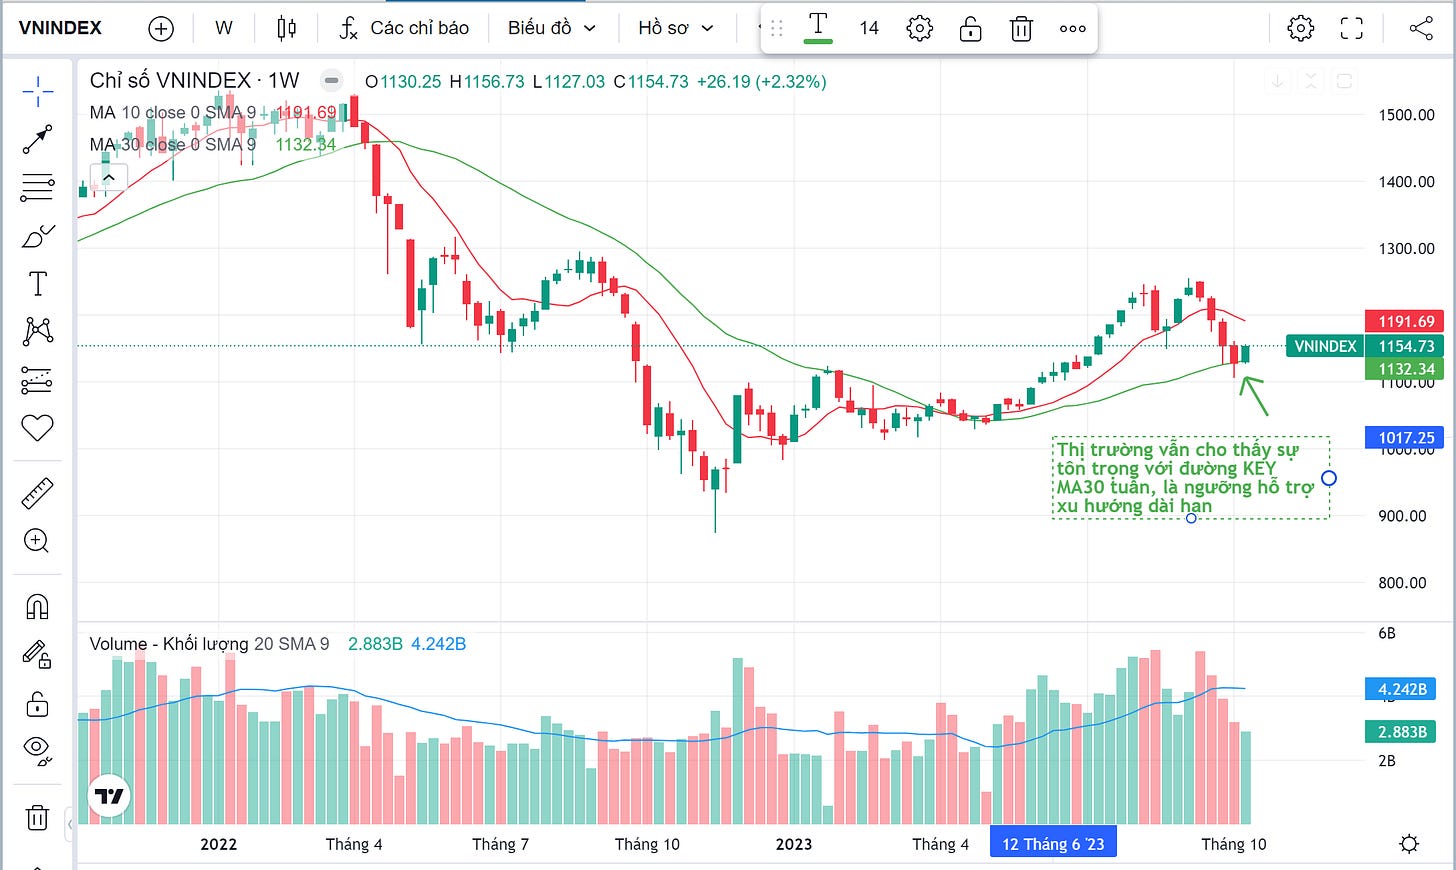Image resolution: width=1456 pixels, height=870 pixels.
Task: Click the 12 Tháng 6 '23 date marker
Action: (x=1053, y=843)
